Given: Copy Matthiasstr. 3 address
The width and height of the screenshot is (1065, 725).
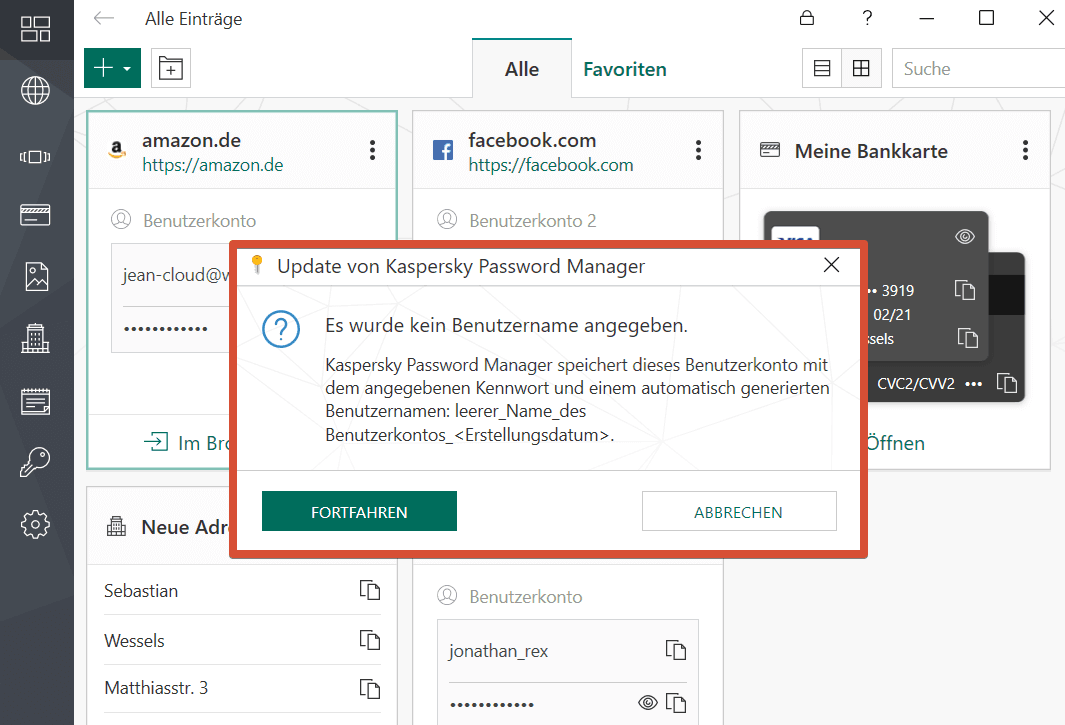Looking at the screenshot, I should (x=369, y=688).
